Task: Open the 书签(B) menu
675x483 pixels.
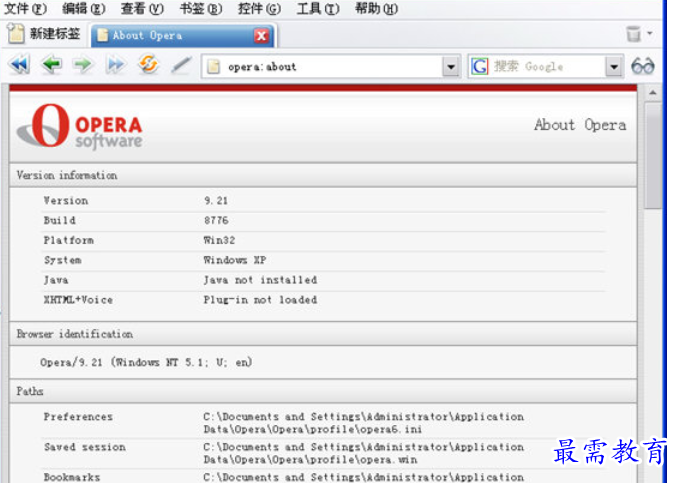Action: [201, 8]
